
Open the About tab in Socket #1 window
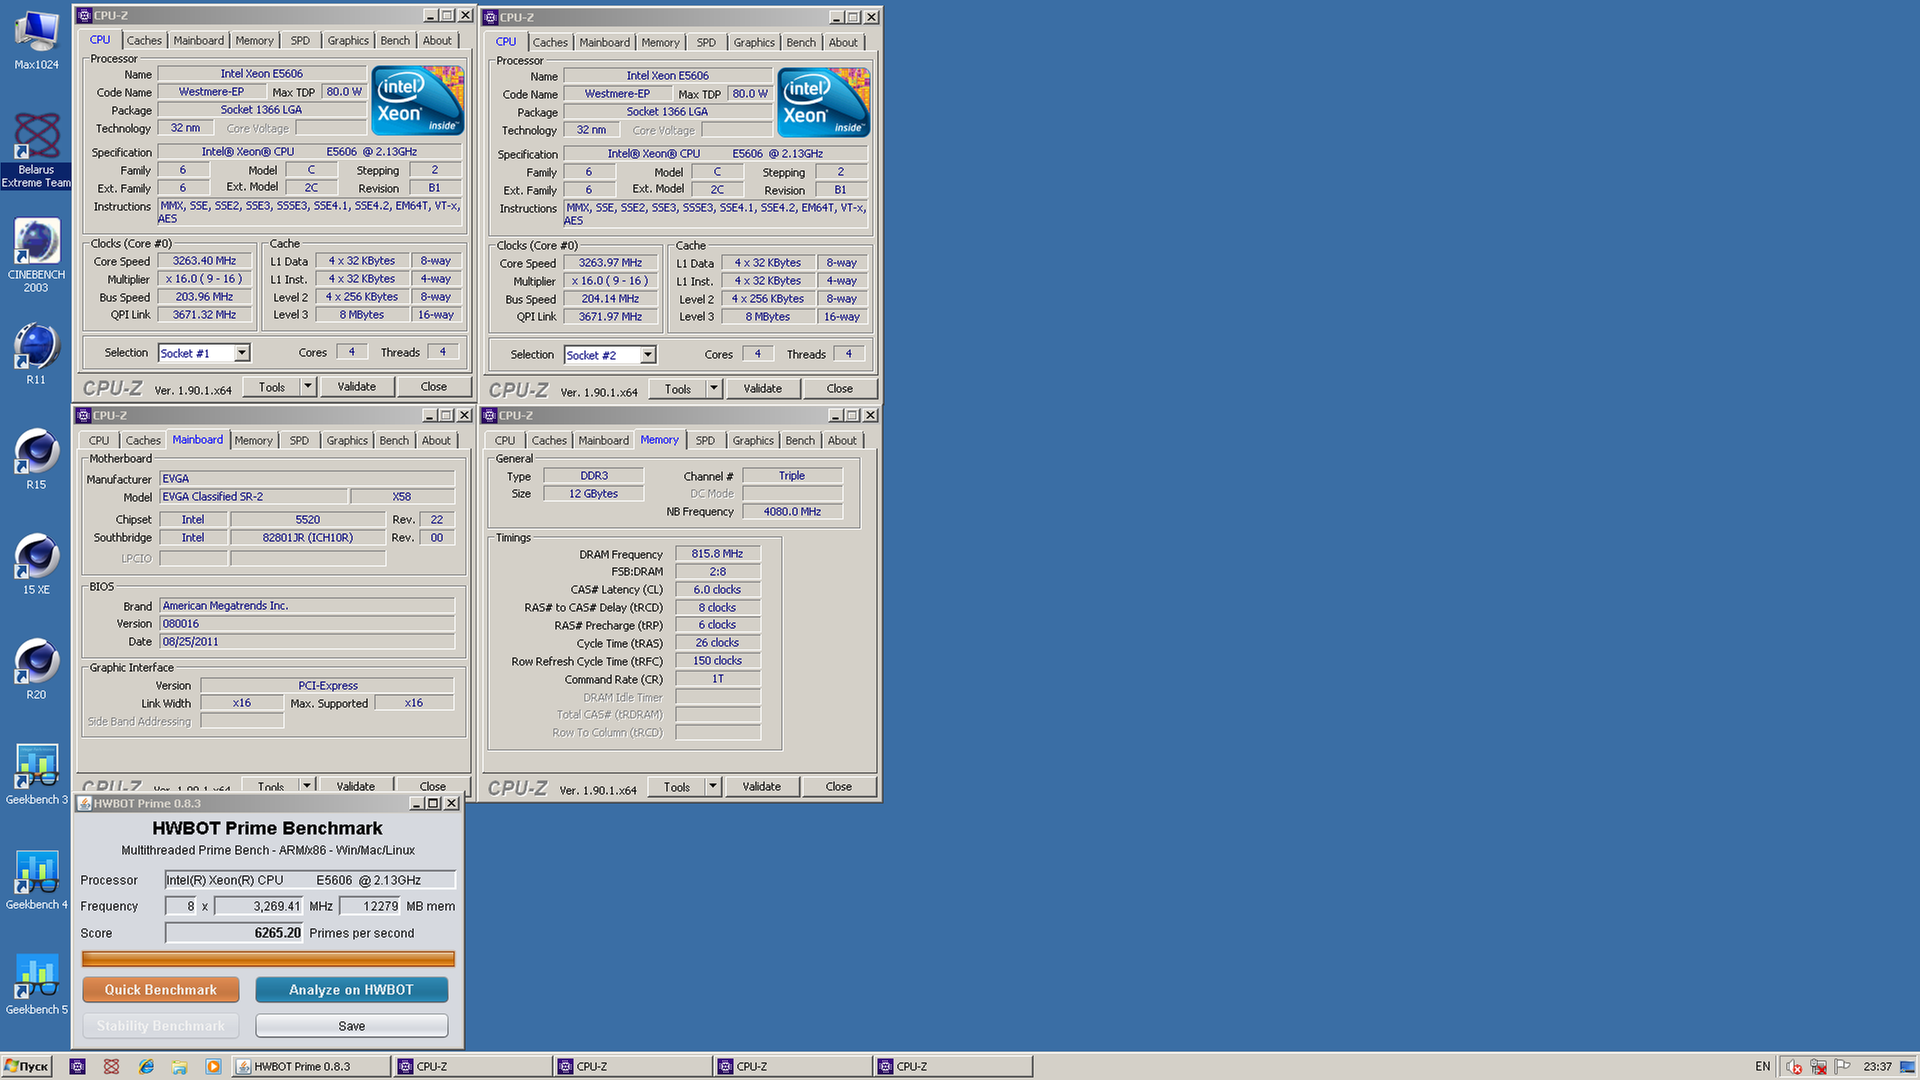coord(437,41)
